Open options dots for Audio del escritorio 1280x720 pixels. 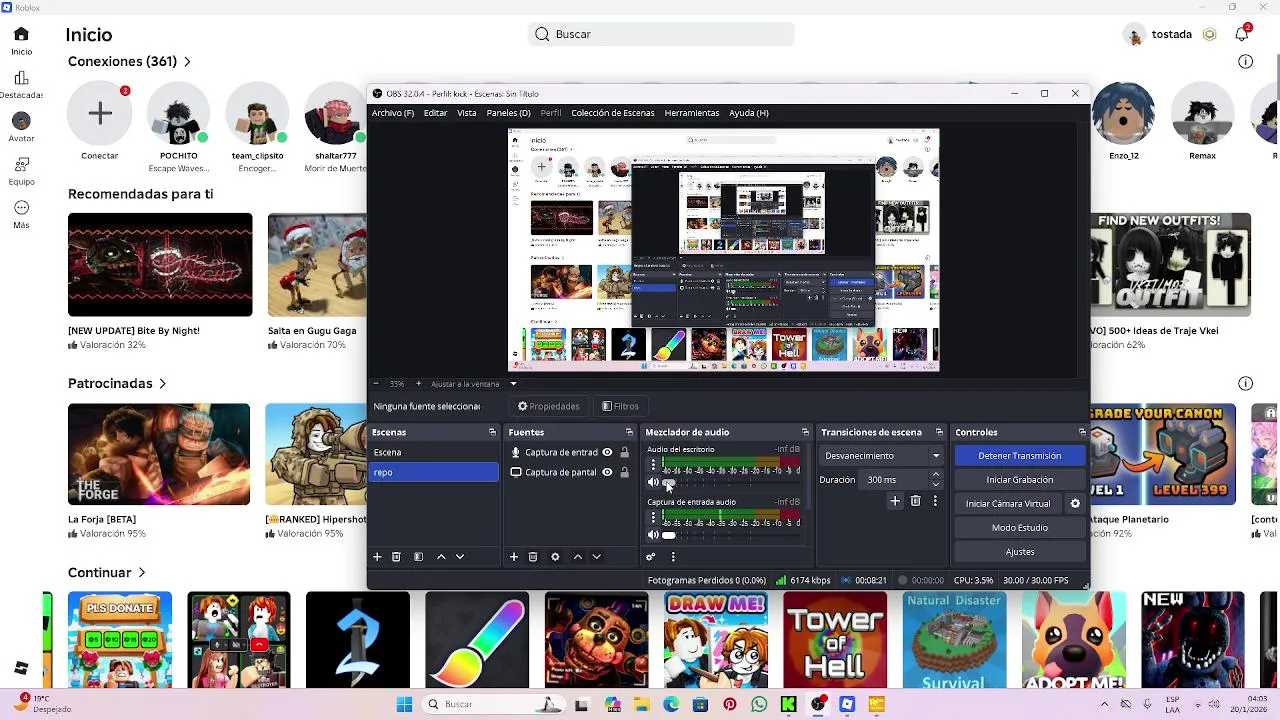[653, 465]
